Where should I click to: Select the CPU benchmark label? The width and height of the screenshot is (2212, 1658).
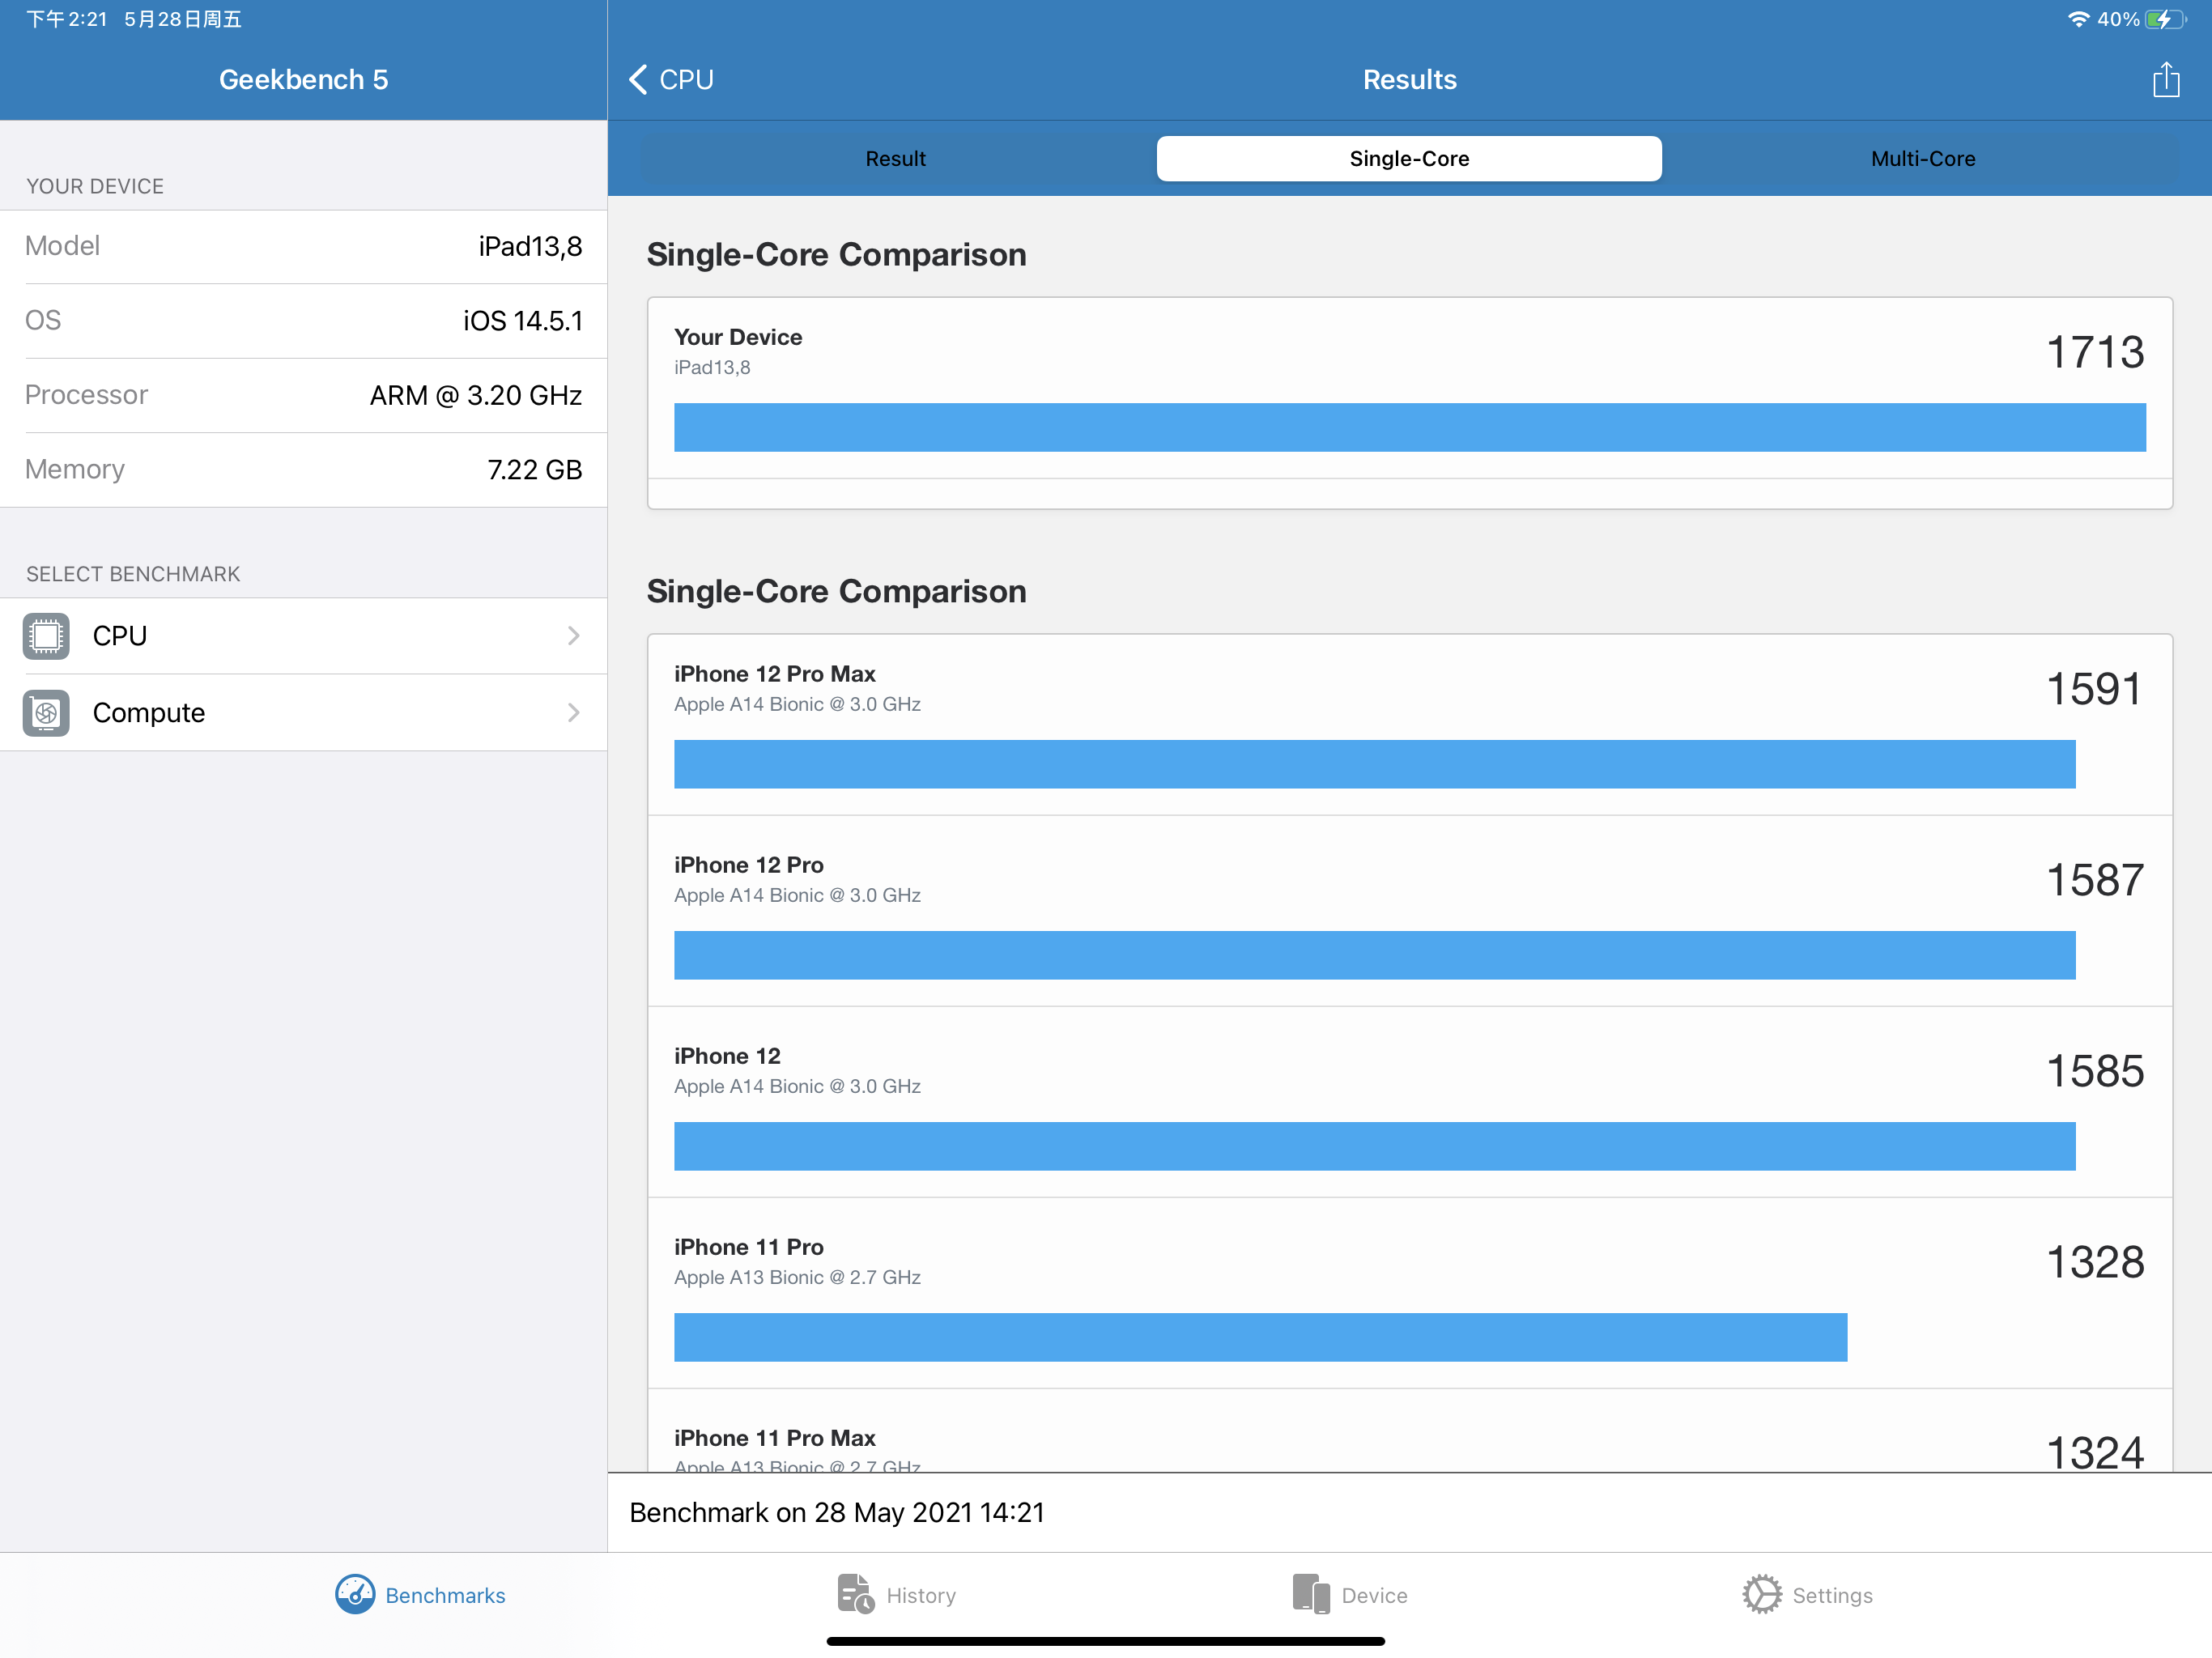pyautogui.click(x=120, y=636)
